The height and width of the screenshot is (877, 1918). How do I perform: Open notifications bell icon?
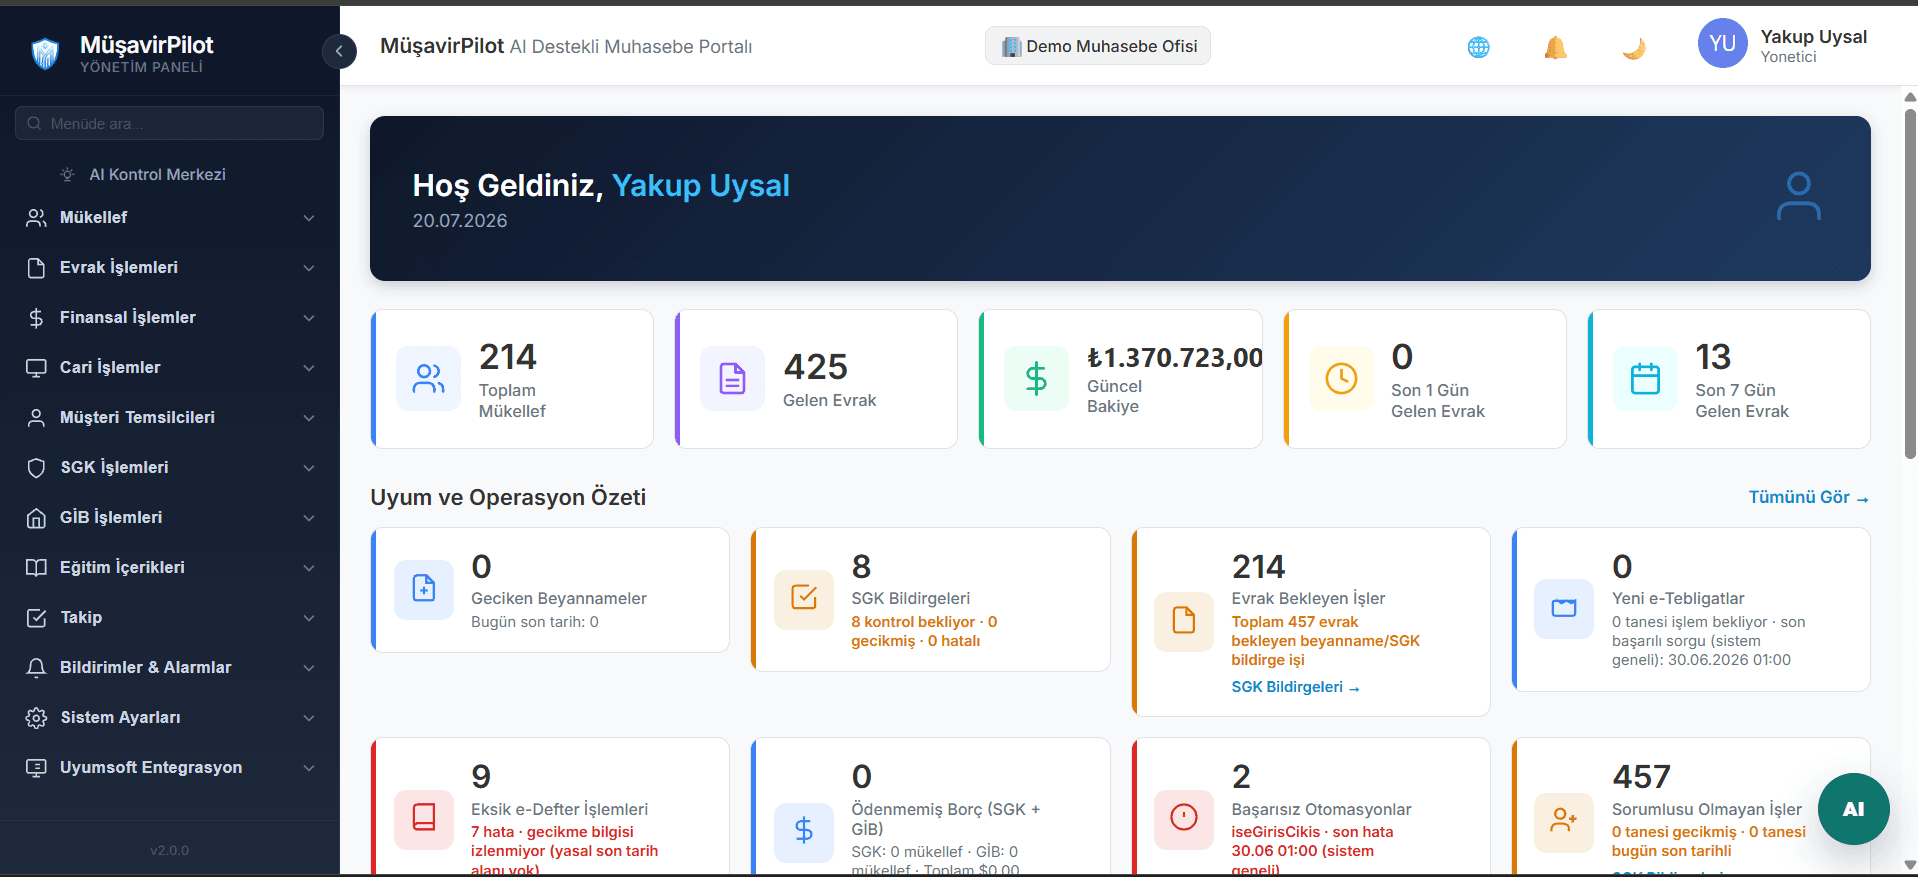pyautogui.click(x=1555, y=47)
